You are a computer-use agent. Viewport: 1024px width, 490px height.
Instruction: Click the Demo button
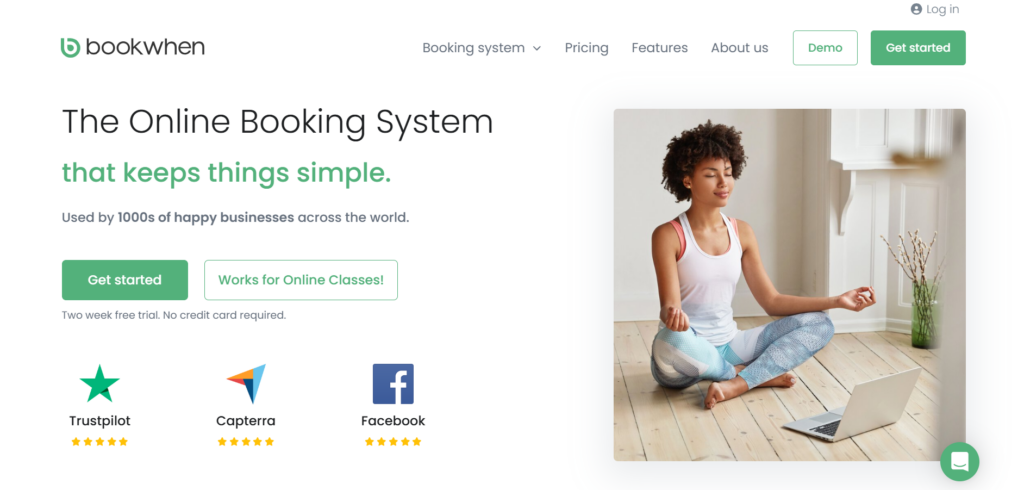coord(825,48)
